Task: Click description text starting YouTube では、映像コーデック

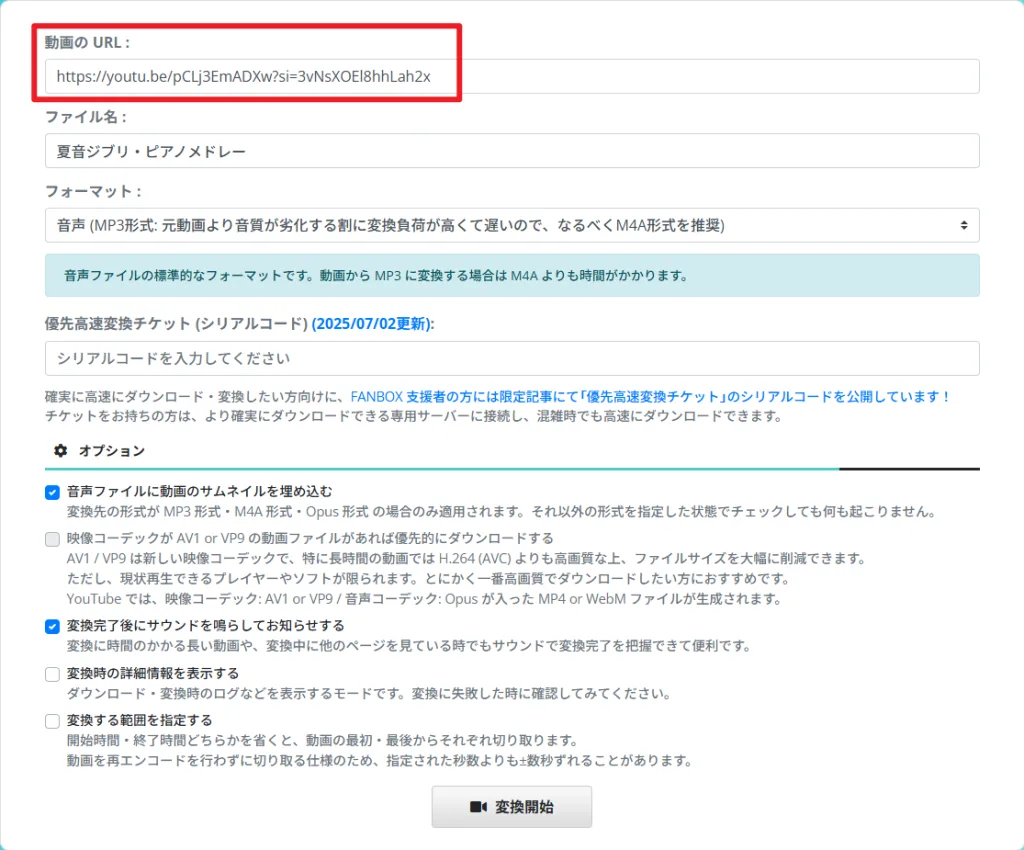Action: click(424, 599)
